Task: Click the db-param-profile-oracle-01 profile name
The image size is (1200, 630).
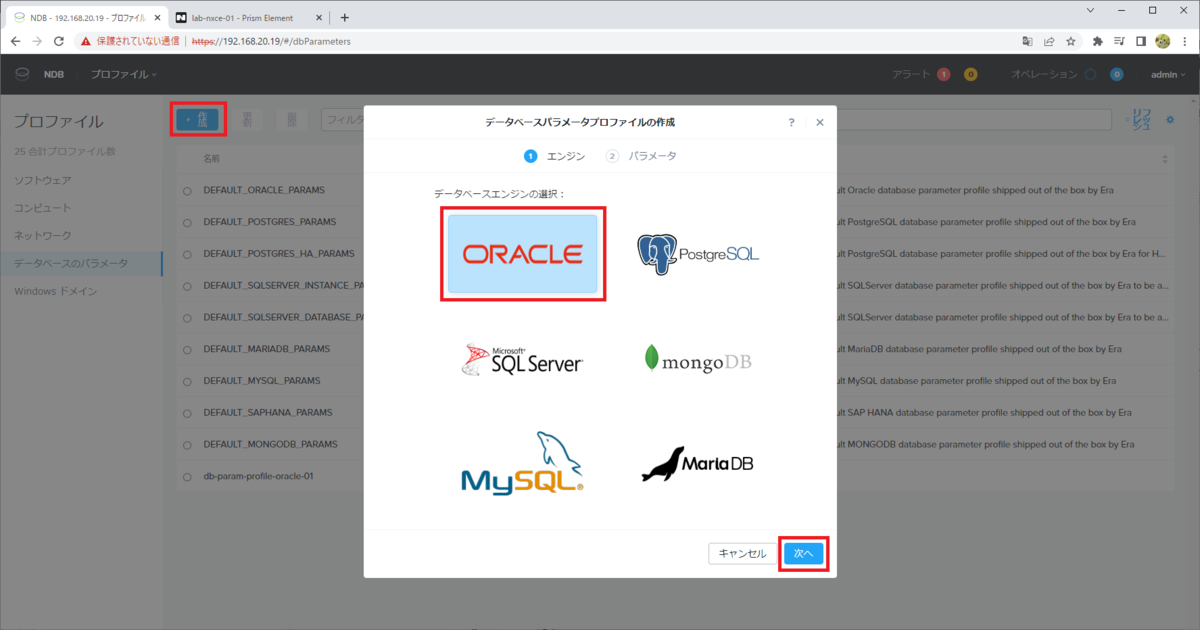Action: [x=258, y=476]
